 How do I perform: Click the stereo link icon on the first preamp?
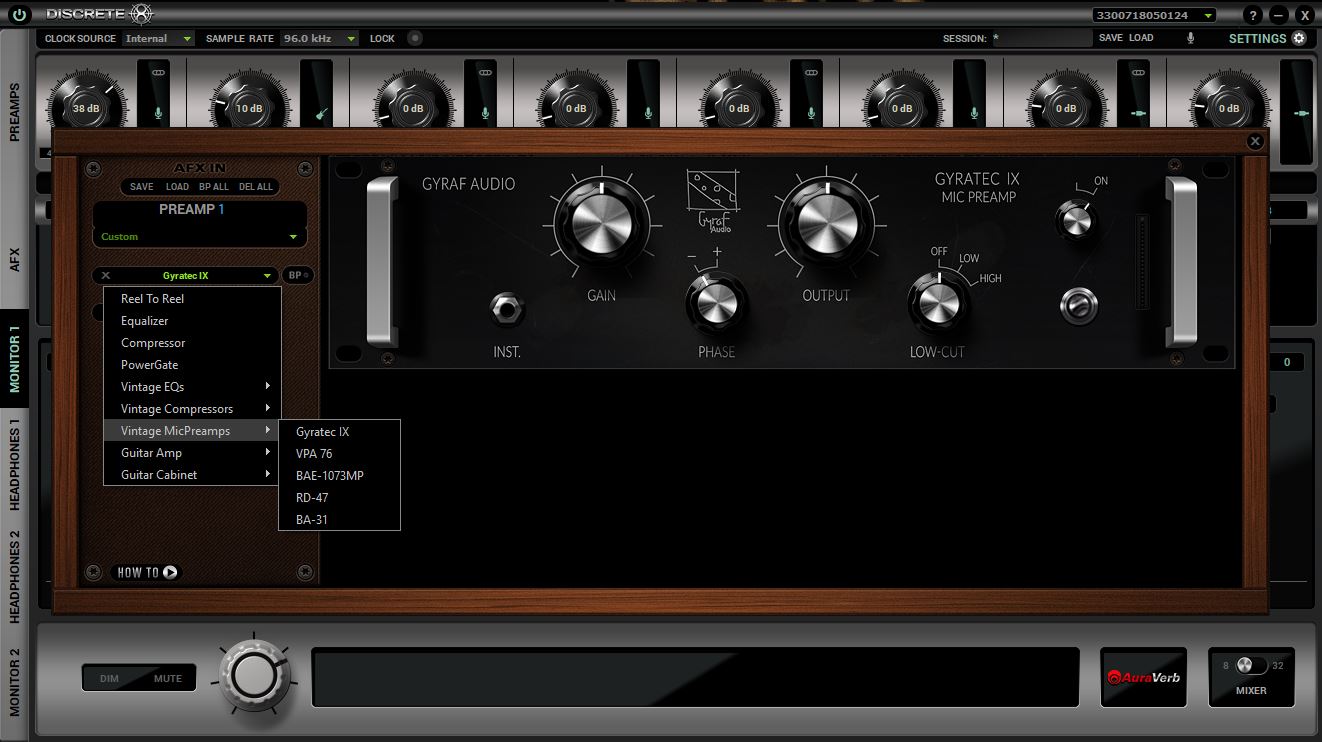pos(158,73)
